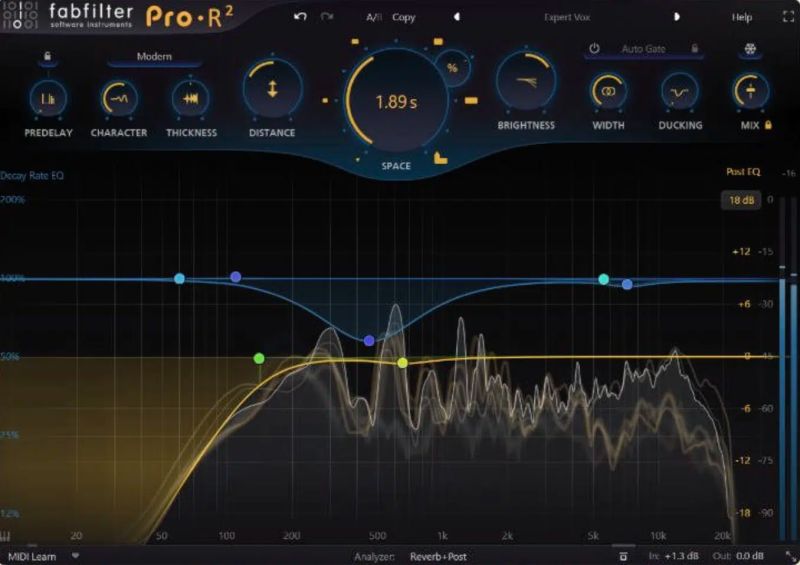The image size is (800, 565).
Task: Click the Copy button
Action: click(x=404, y=17)
